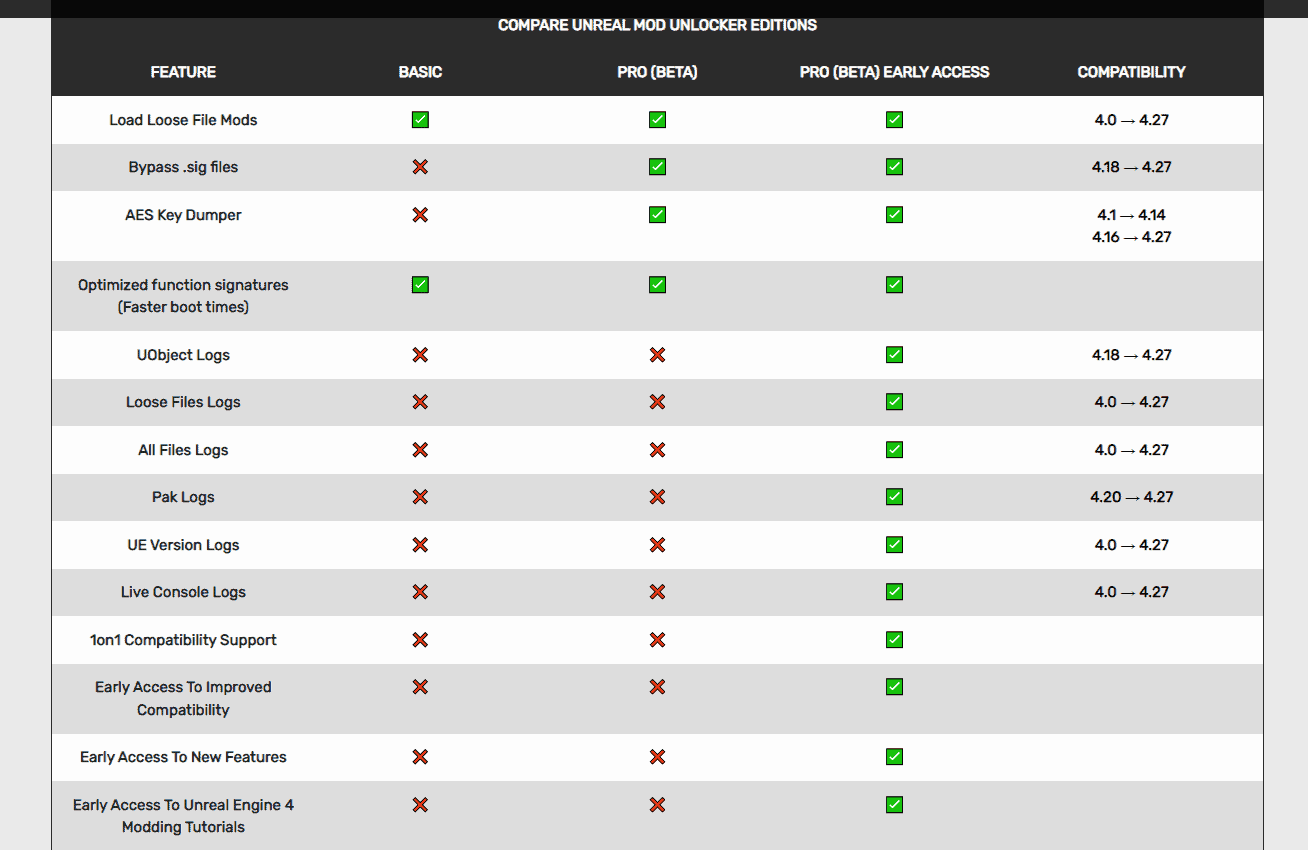Screen dimensions: 1308x850
Task: Click the red X for UObject Logs under Pro (Beta)
Action: [x=657, y=355]
